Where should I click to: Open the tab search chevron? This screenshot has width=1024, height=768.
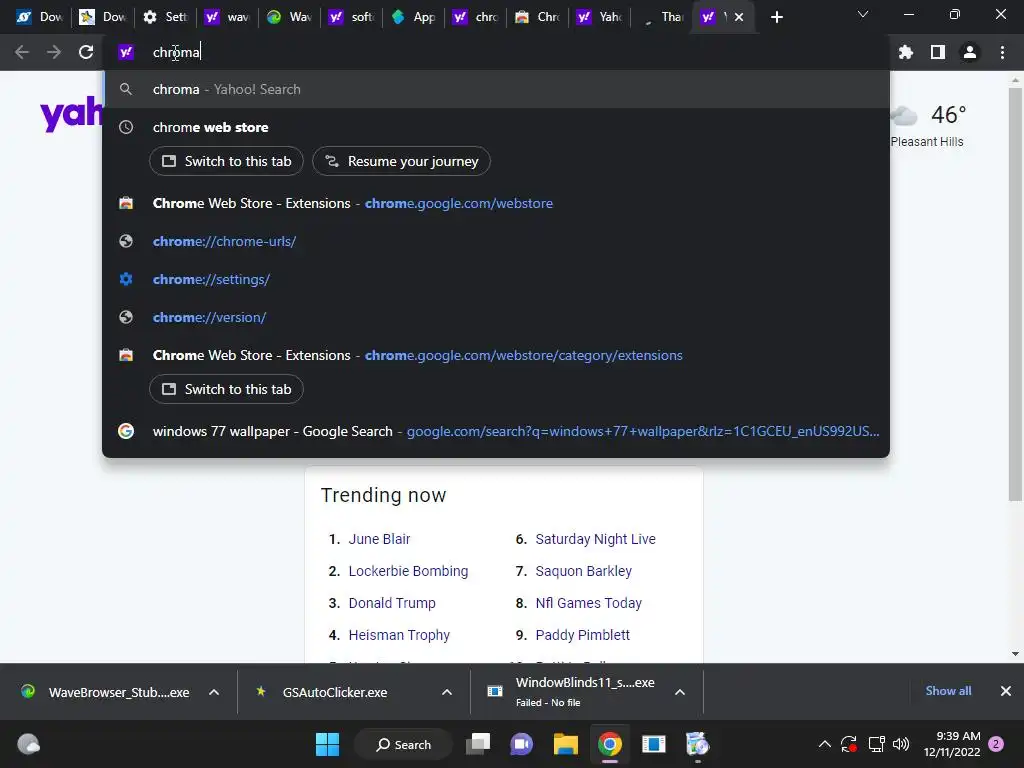click(863, 14)
